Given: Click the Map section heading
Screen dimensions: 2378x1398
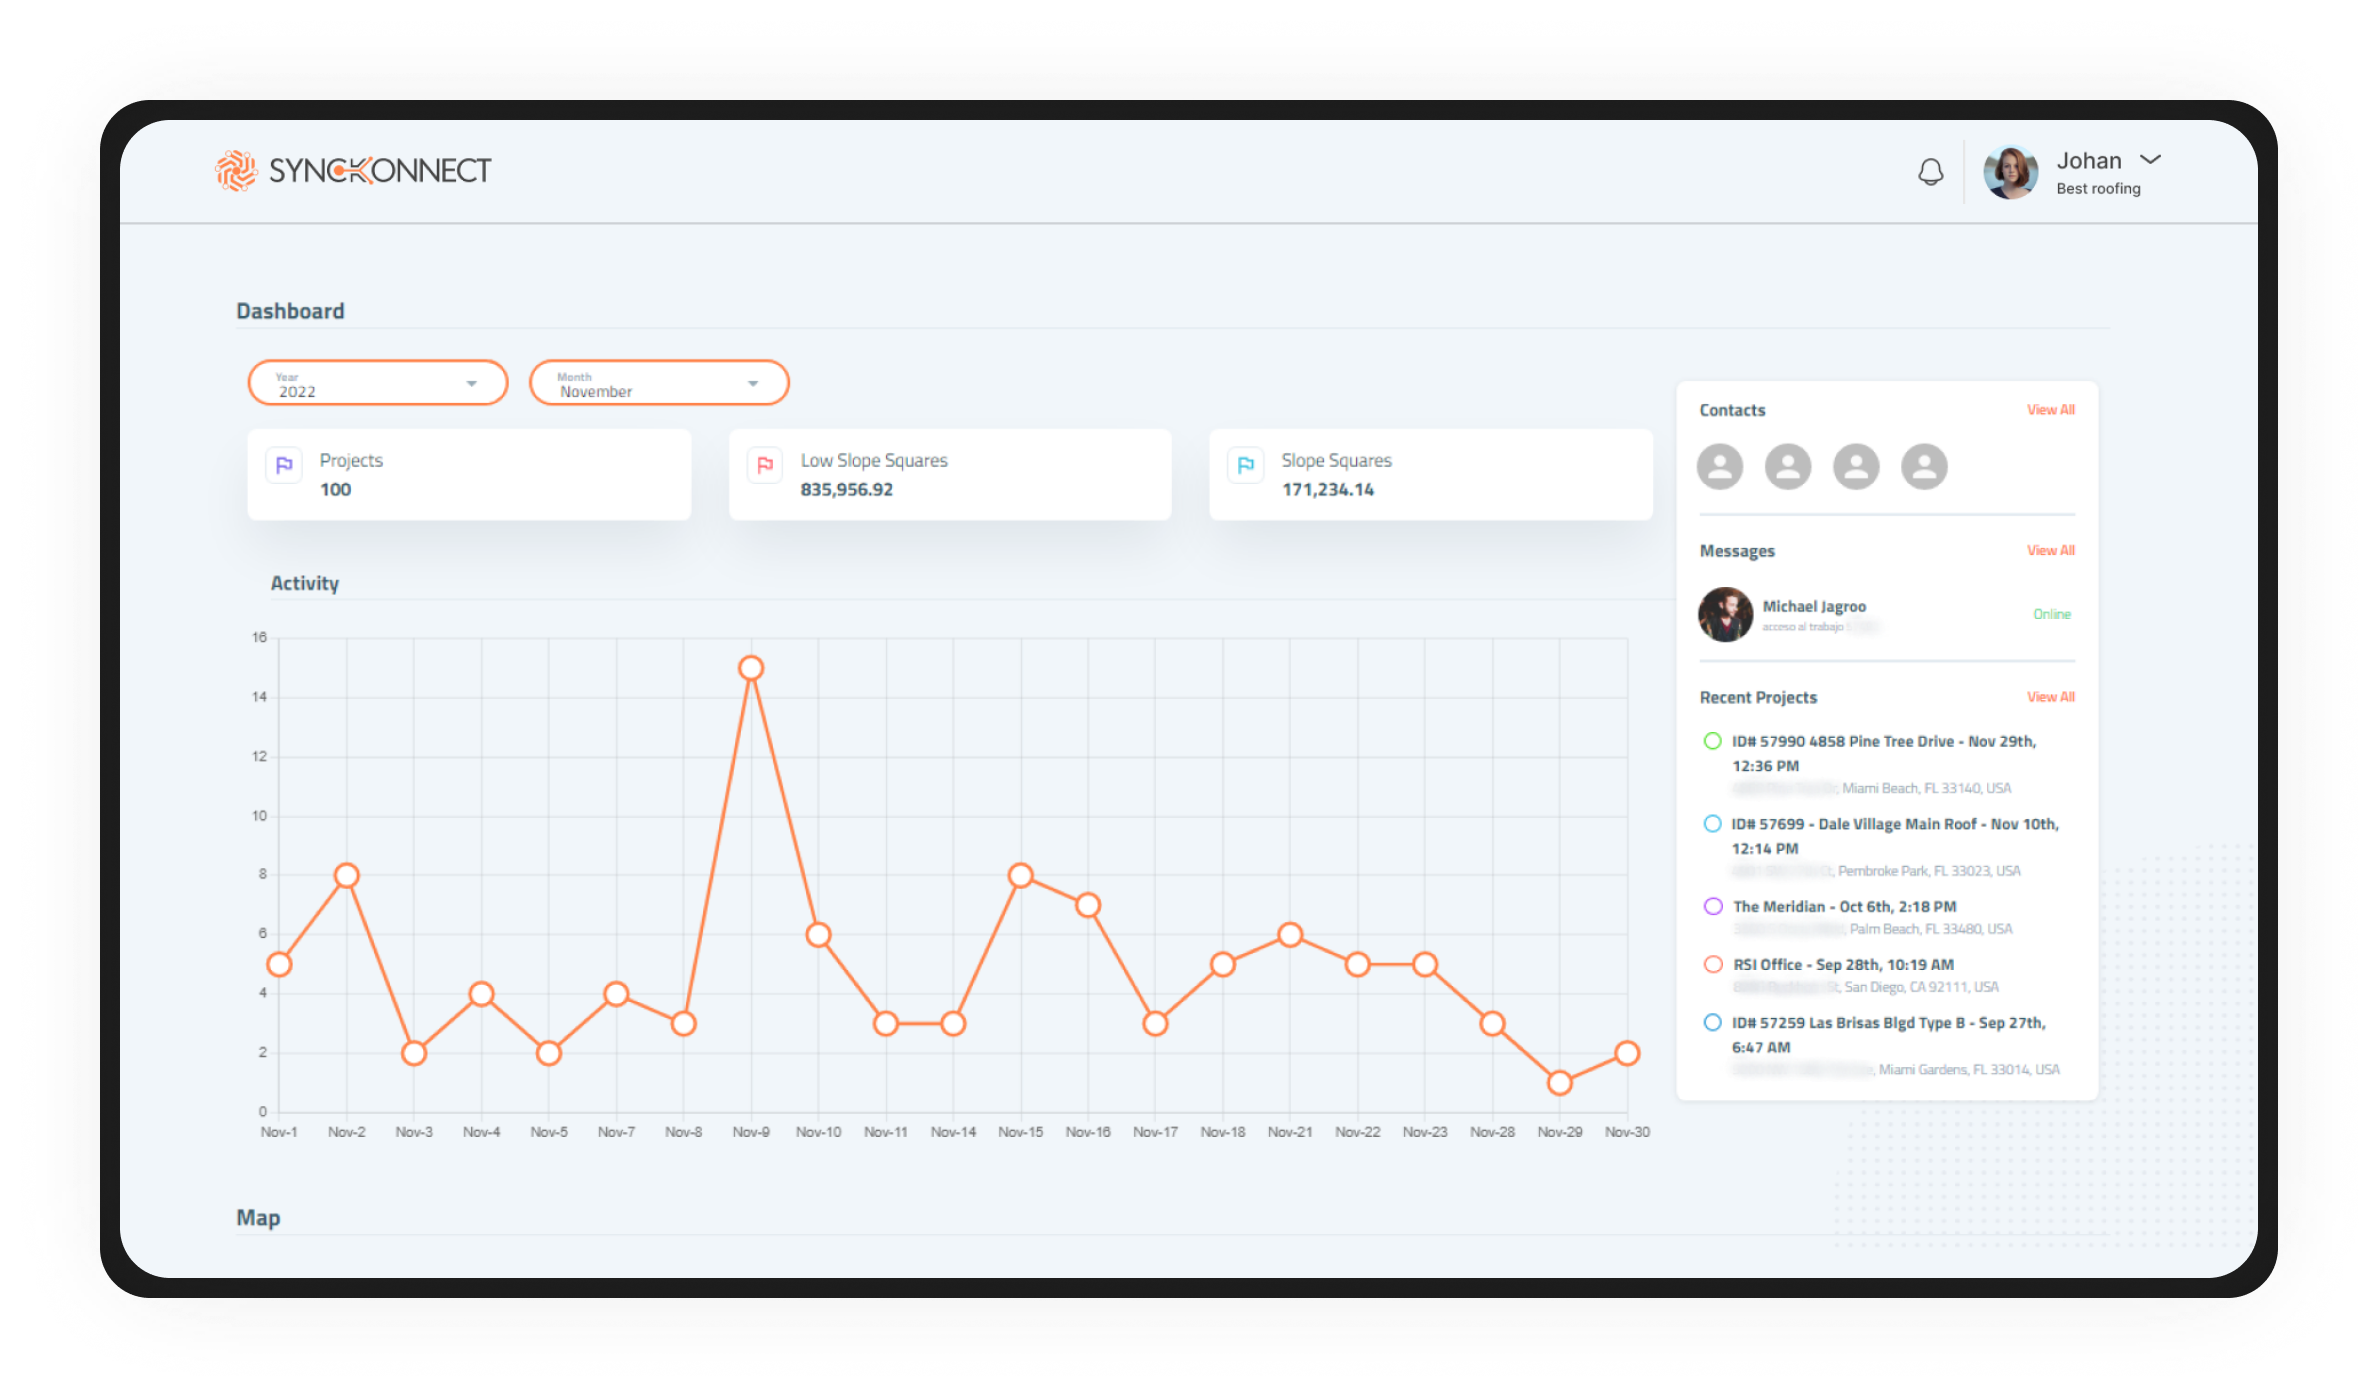Looking at the screenshot, I should pos(258,1217).
